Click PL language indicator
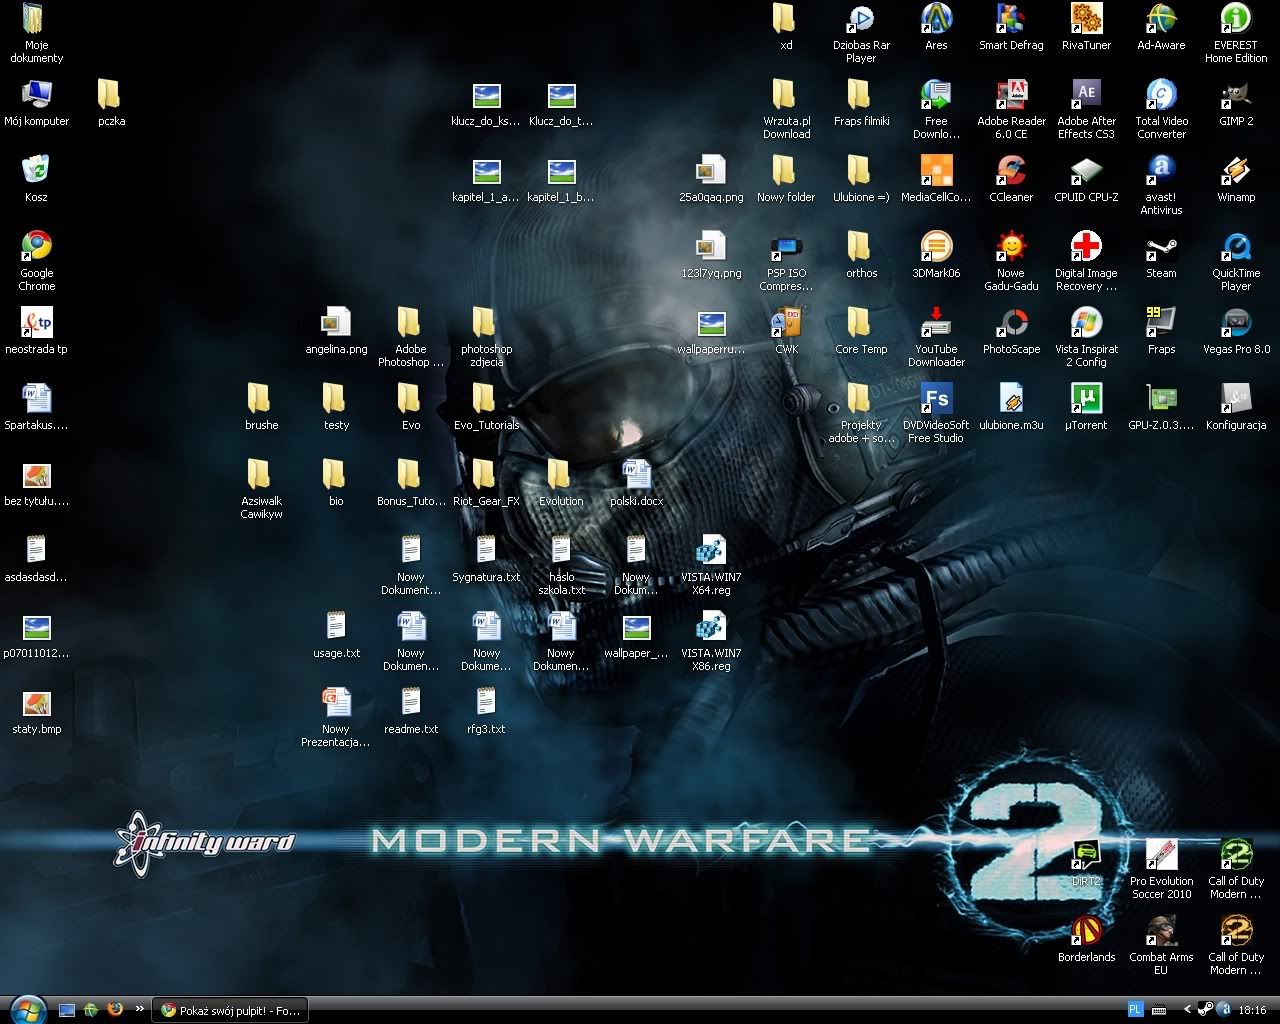1280x1024 pixels. pyautogui.click(x=1135, y=1010)
